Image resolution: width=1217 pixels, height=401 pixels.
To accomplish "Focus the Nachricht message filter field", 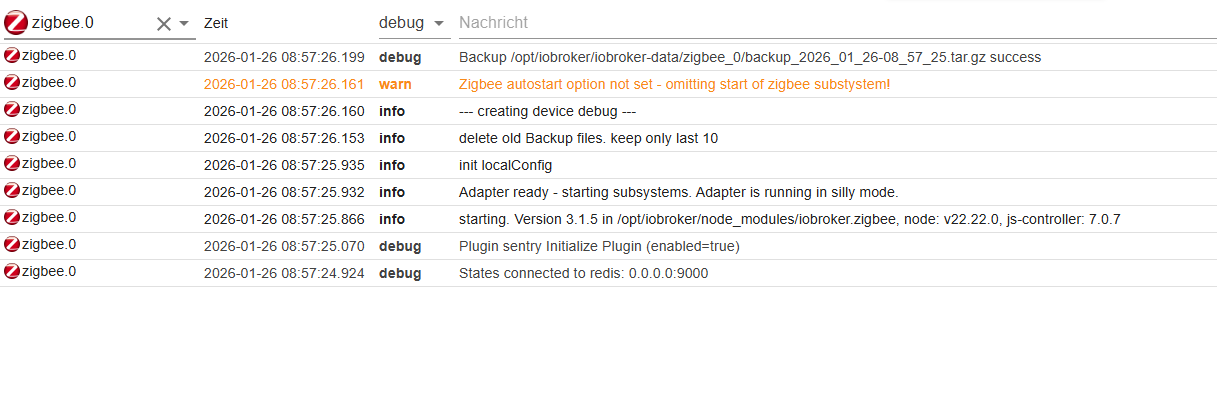I will pos(830,22).
